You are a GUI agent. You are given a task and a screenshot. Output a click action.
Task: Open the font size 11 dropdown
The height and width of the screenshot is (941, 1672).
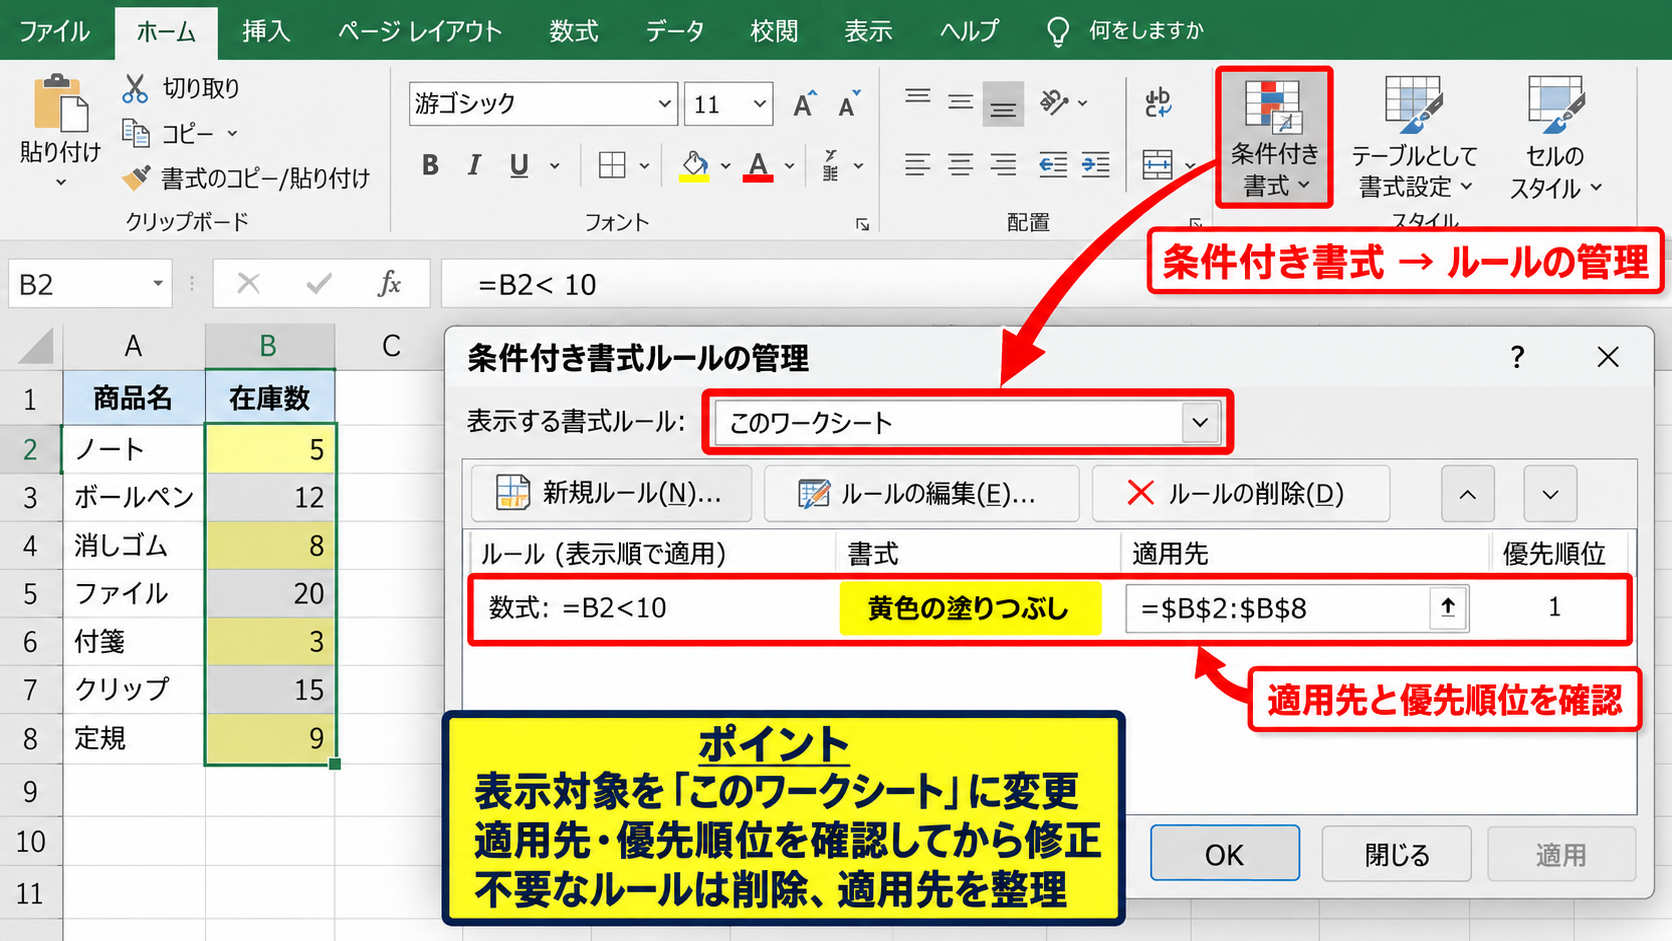[x=760, y=104]
